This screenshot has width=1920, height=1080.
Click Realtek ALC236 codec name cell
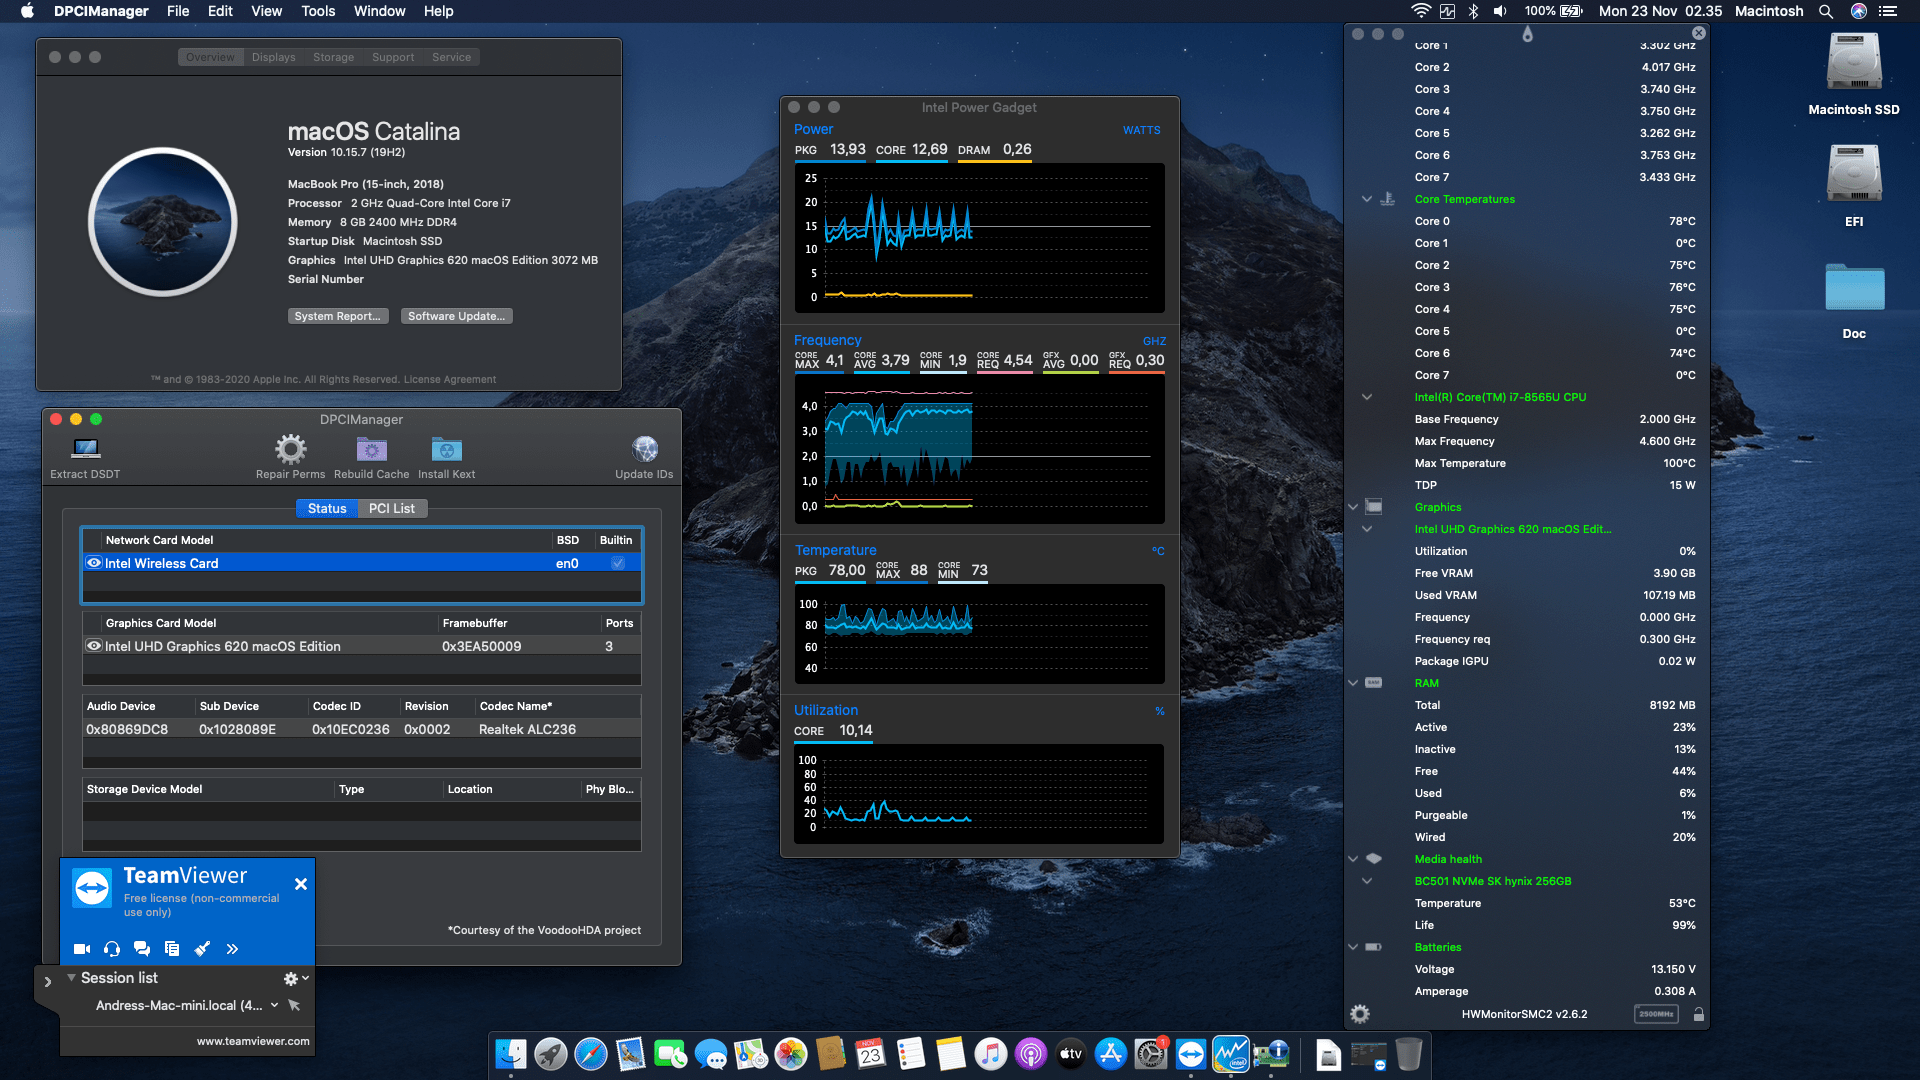coord(527,730)
